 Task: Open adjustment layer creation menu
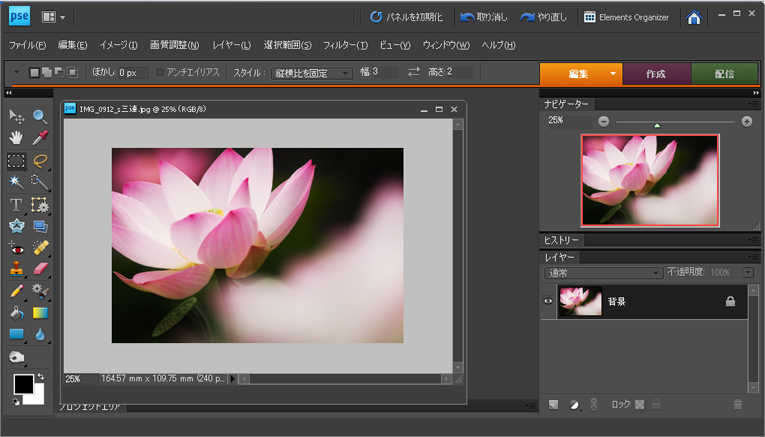tap(574, 404)
